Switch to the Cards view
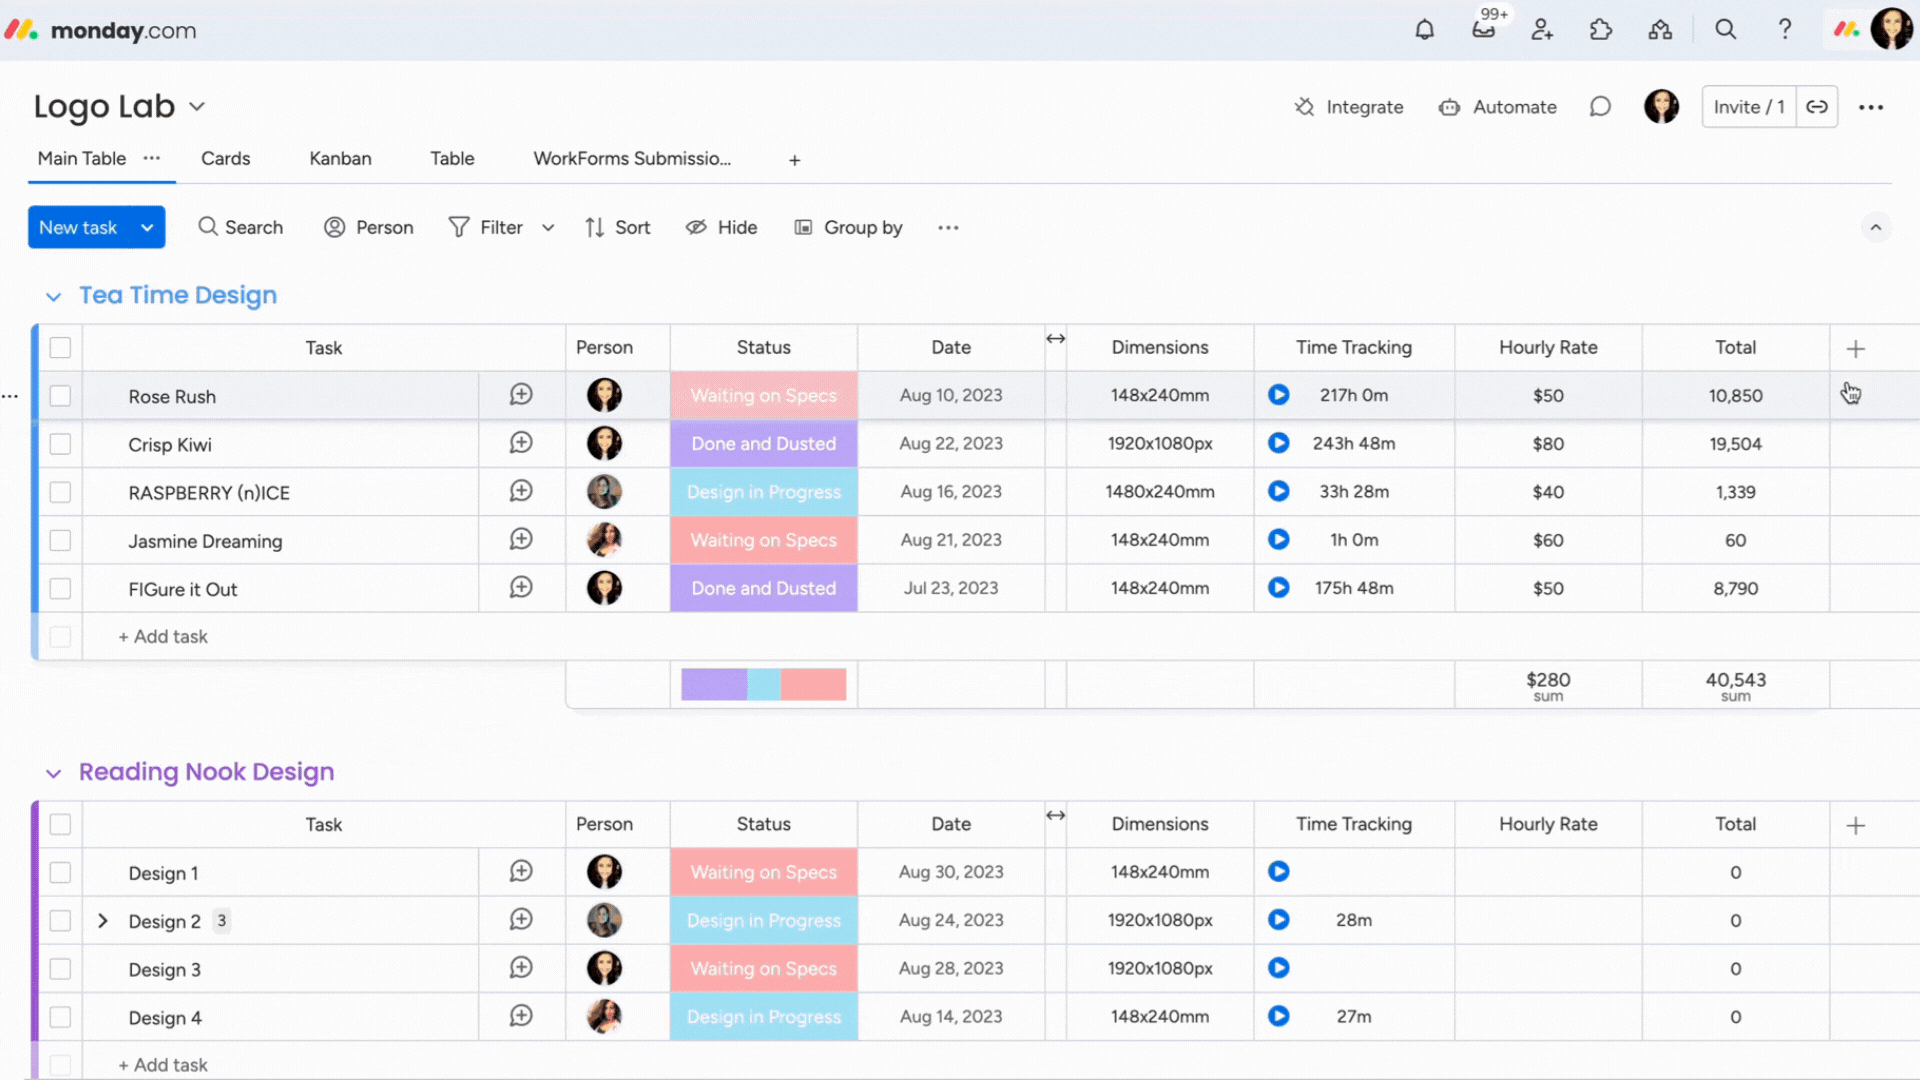Viewport: 1920px width, 1080px height. point(225,159)
